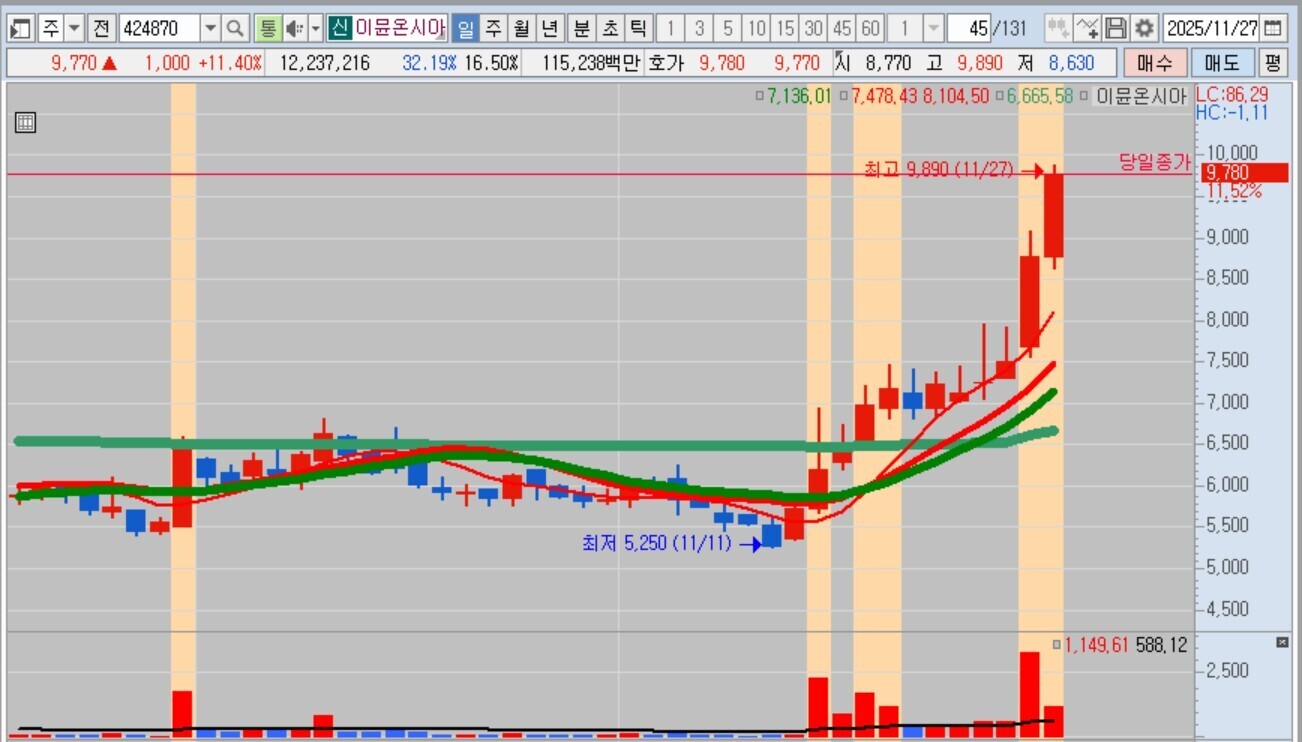The image size is (1302, 742).
Task: Click the candlestick compare chart icon
Action: 1058,28
